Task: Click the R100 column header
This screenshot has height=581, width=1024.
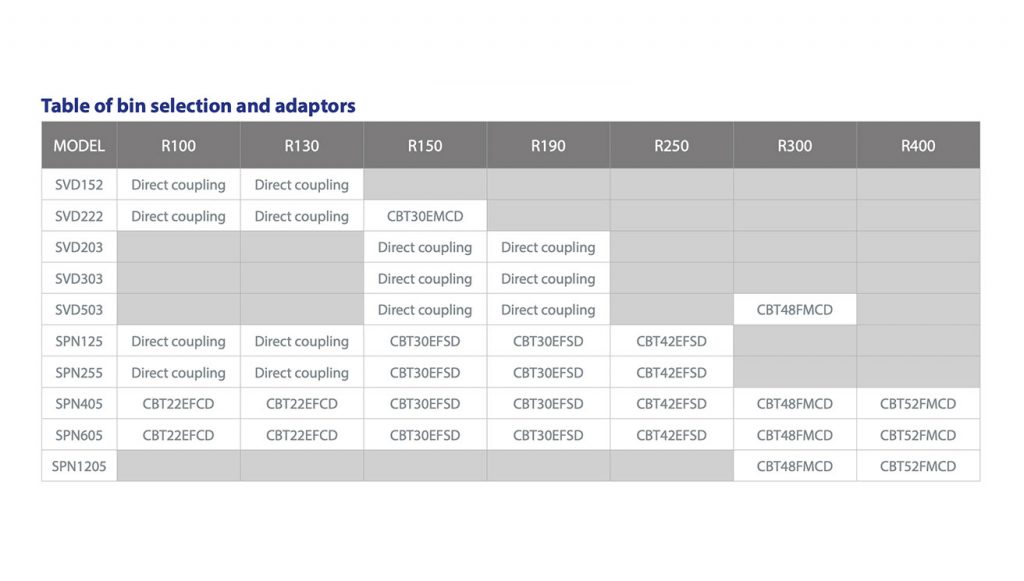Action: click(x=178, y=146)
